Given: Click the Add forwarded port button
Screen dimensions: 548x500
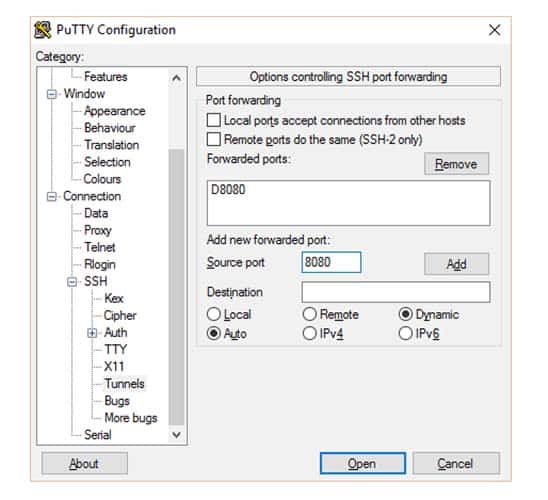Looking at the screenshot, I should tap(456, 264).
